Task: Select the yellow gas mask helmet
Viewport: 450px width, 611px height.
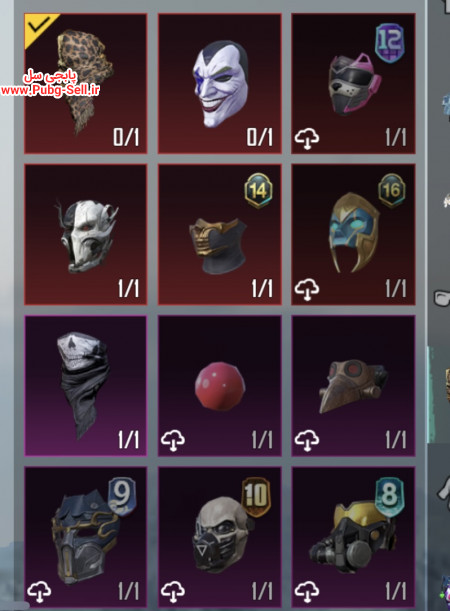Action: (x=353, y=537)
